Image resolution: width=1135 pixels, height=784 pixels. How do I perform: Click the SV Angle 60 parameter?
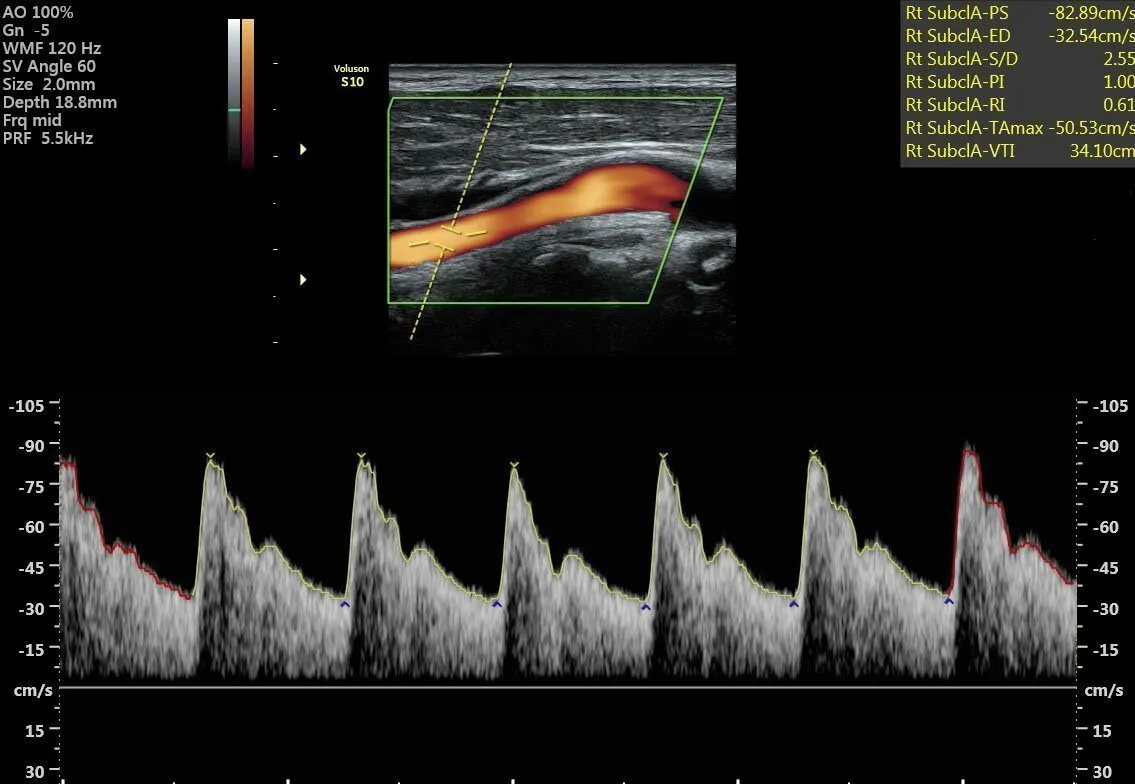tap(50, 66)
